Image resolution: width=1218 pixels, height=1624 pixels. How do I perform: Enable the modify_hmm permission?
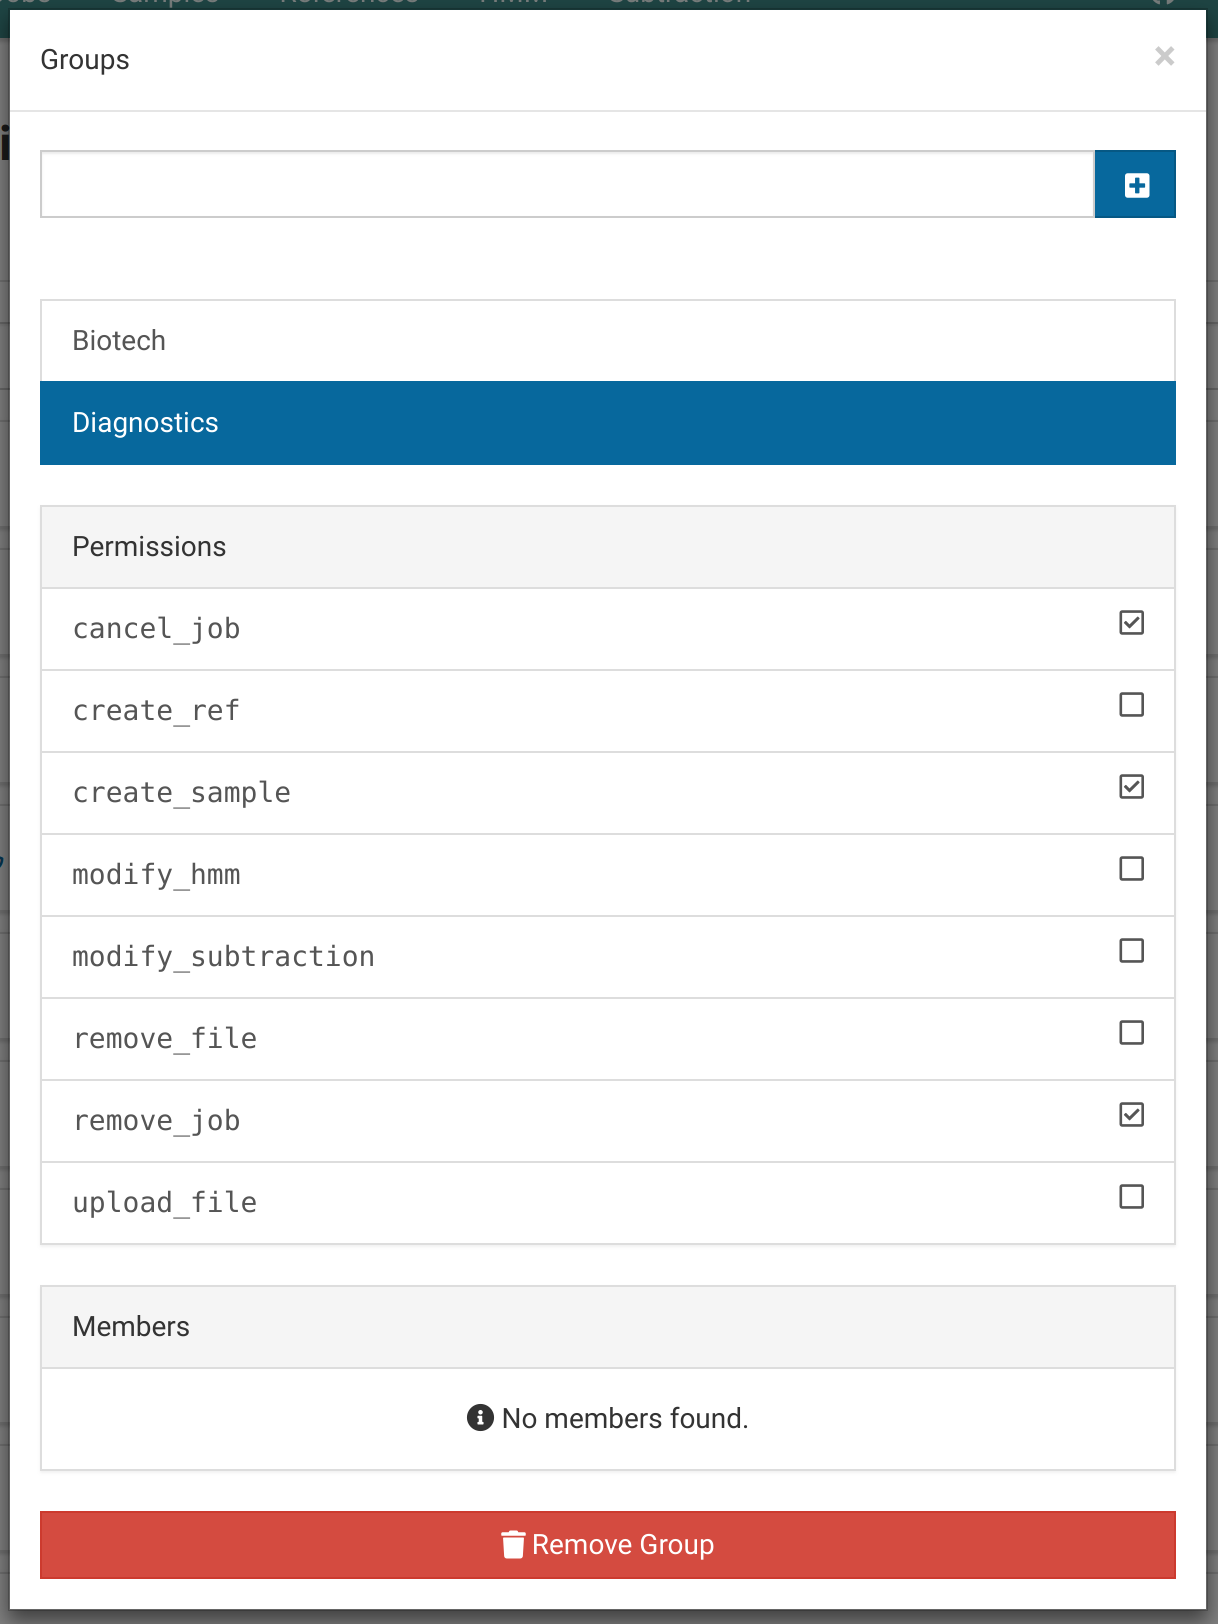tap(1131, 869)
